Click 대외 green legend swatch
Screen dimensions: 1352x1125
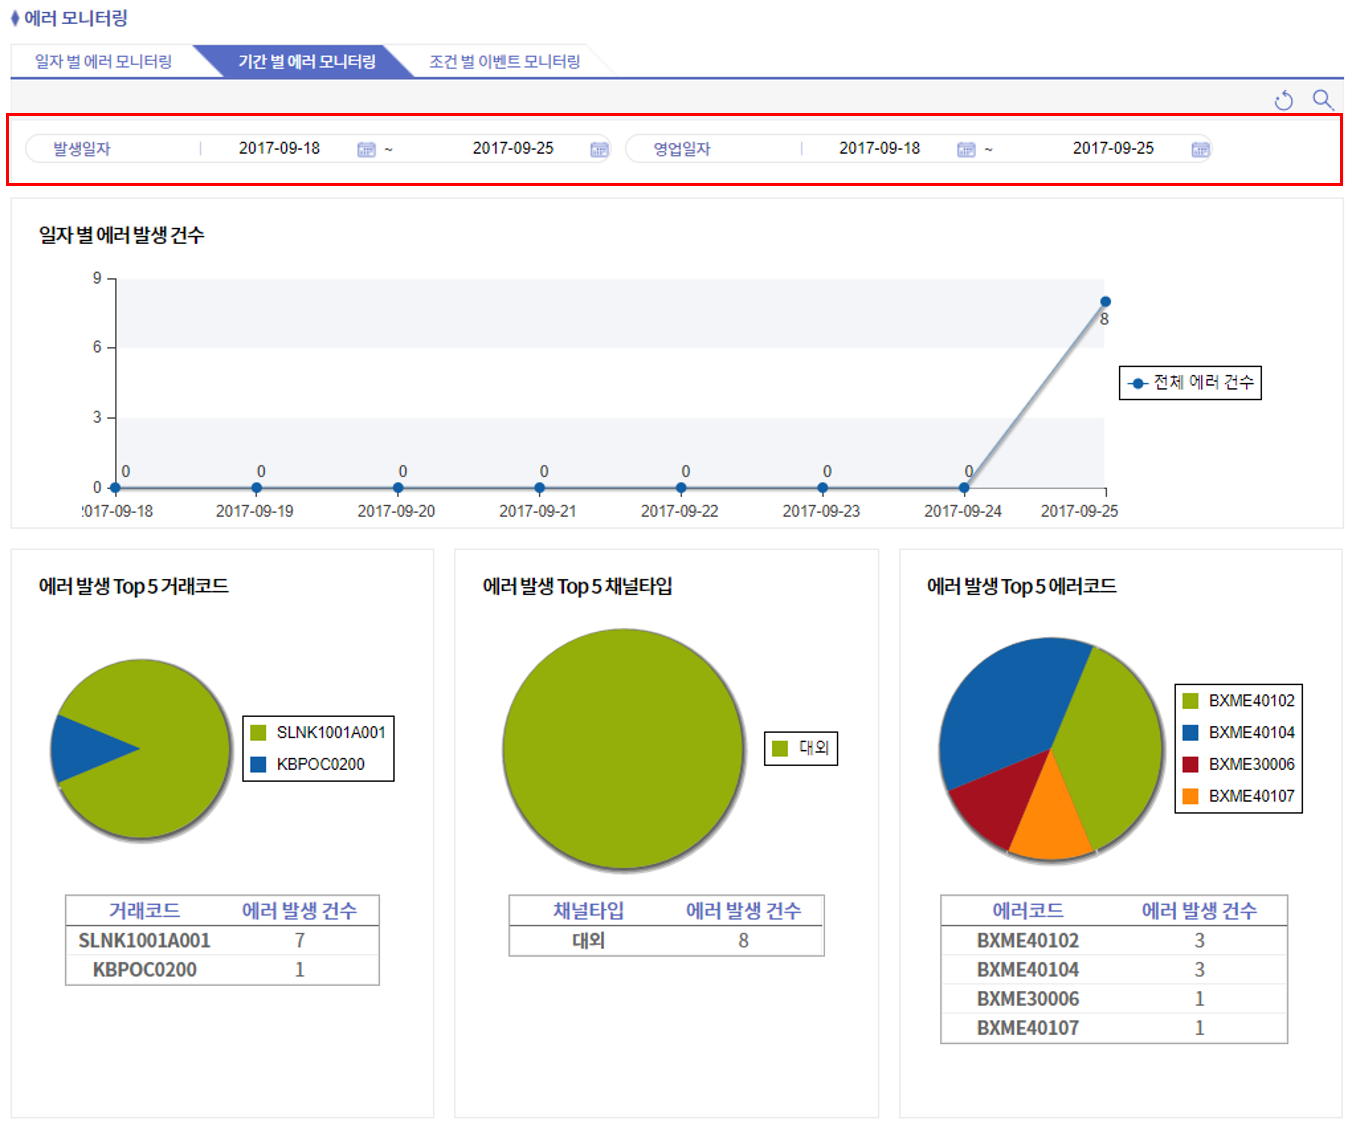pyautogui.click(x=780, y=748)
